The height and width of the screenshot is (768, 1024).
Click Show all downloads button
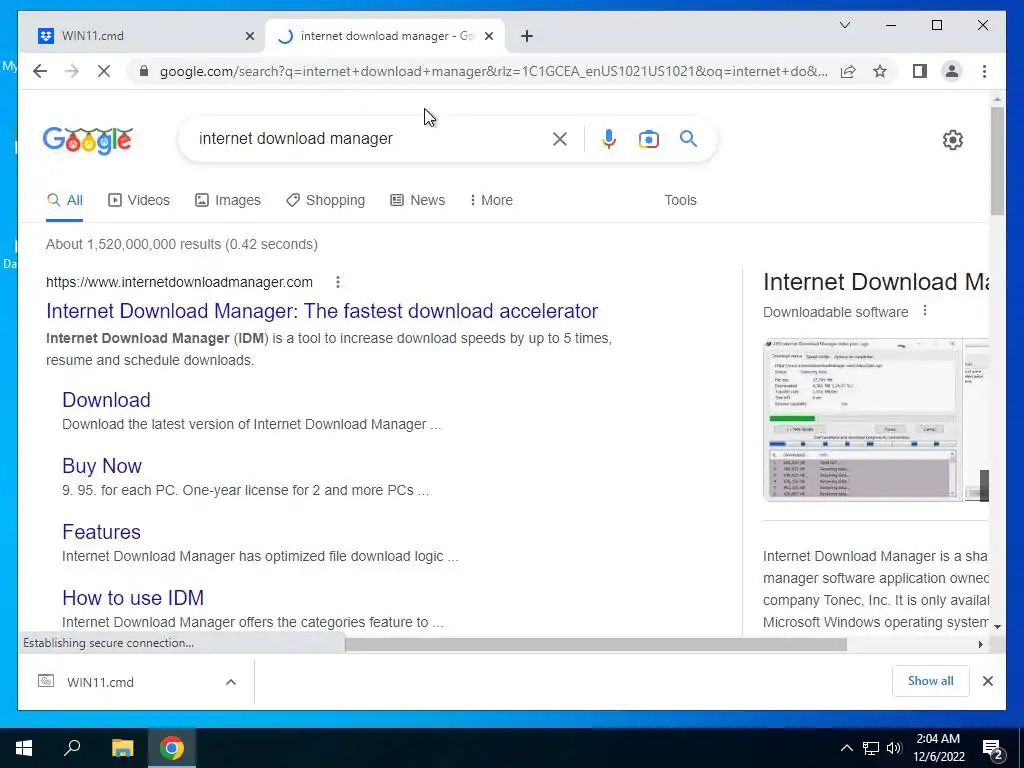(931, 681)
